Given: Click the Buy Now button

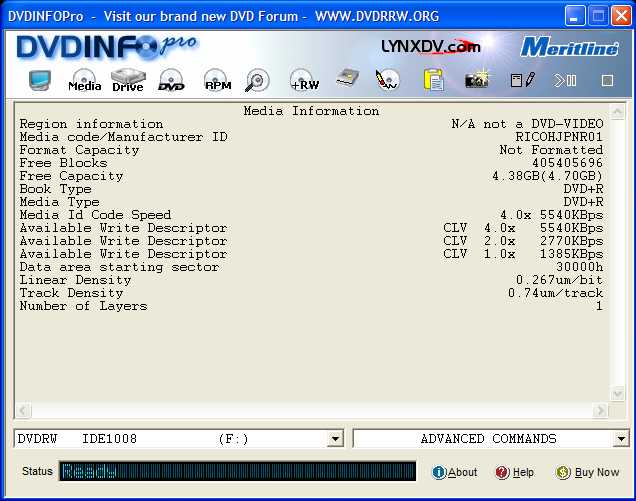Looking at the screenshot, I should [x=588, y=472].
